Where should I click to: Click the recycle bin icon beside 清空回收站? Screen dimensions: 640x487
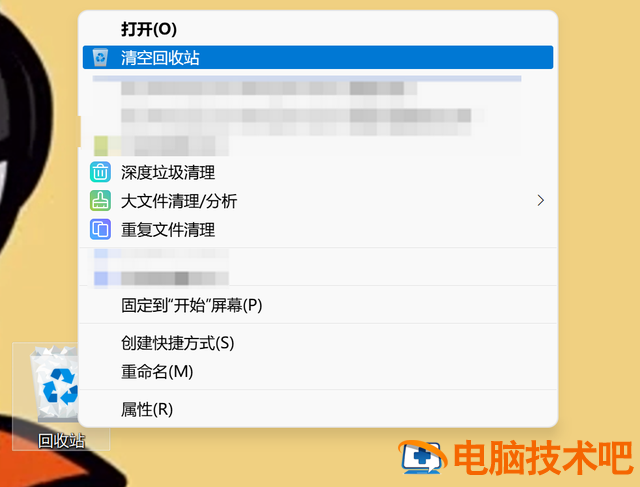pos(100,57)
